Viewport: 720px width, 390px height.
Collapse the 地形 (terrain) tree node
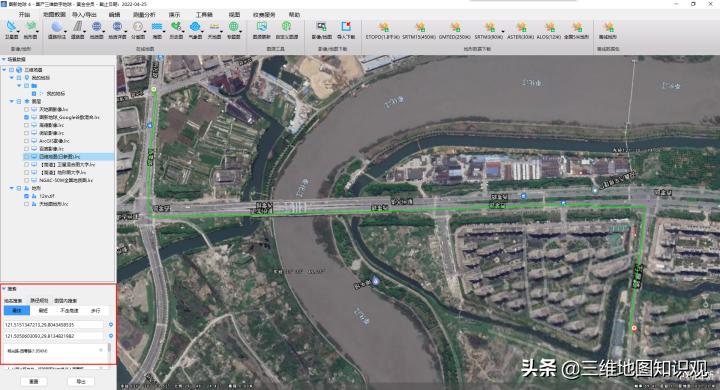tap(11, 188)
